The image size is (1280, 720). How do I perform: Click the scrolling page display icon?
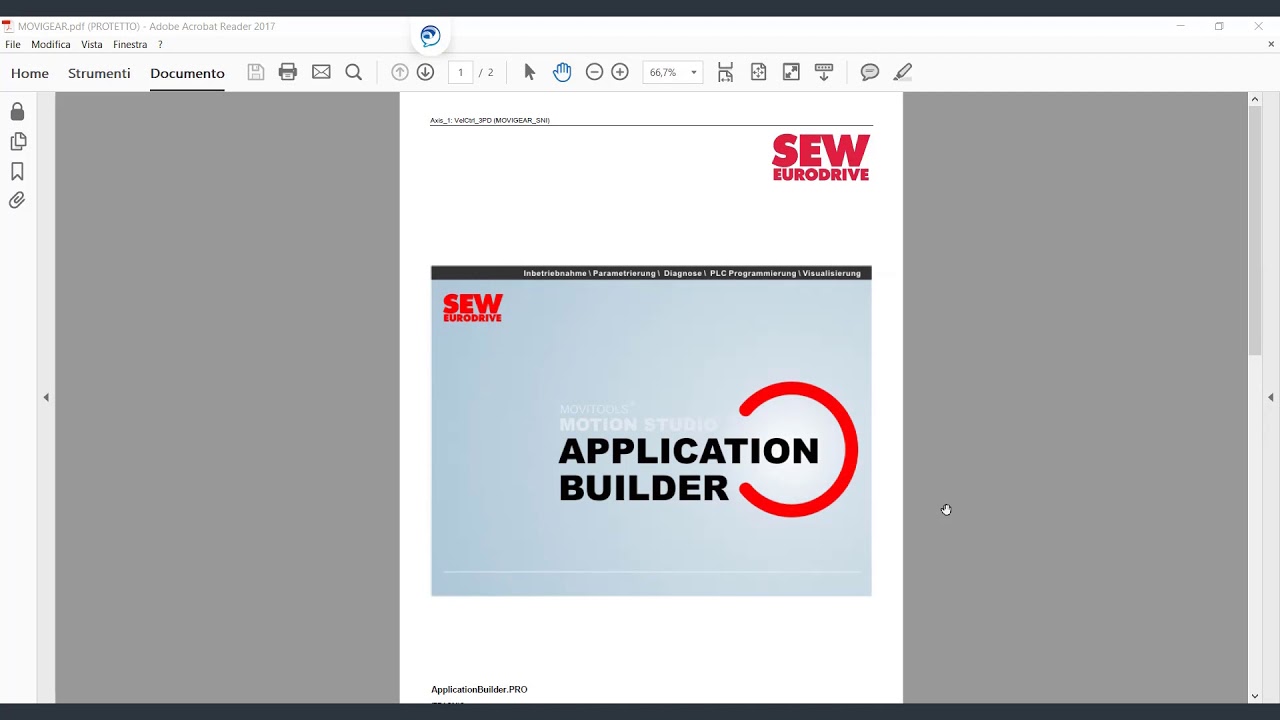[x=726, y=72]
